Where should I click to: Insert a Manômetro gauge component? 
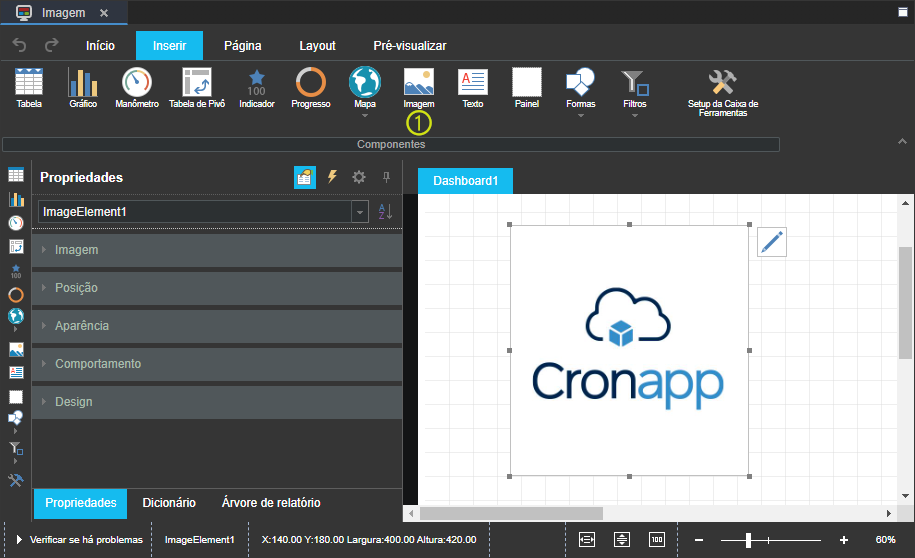click(137, 88)
